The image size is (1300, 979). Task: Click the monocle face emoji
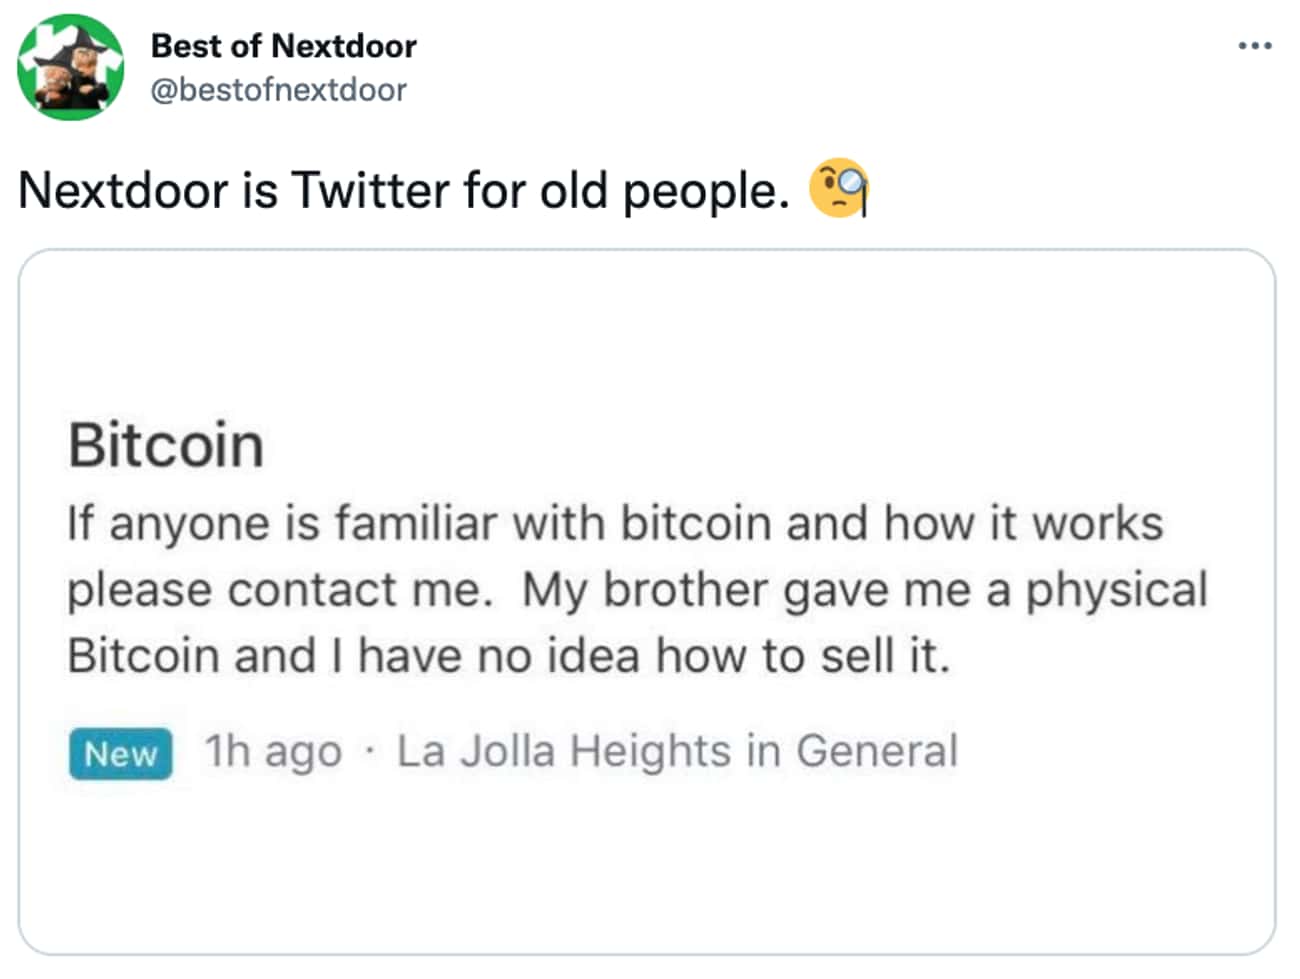(x=838, y=187)
